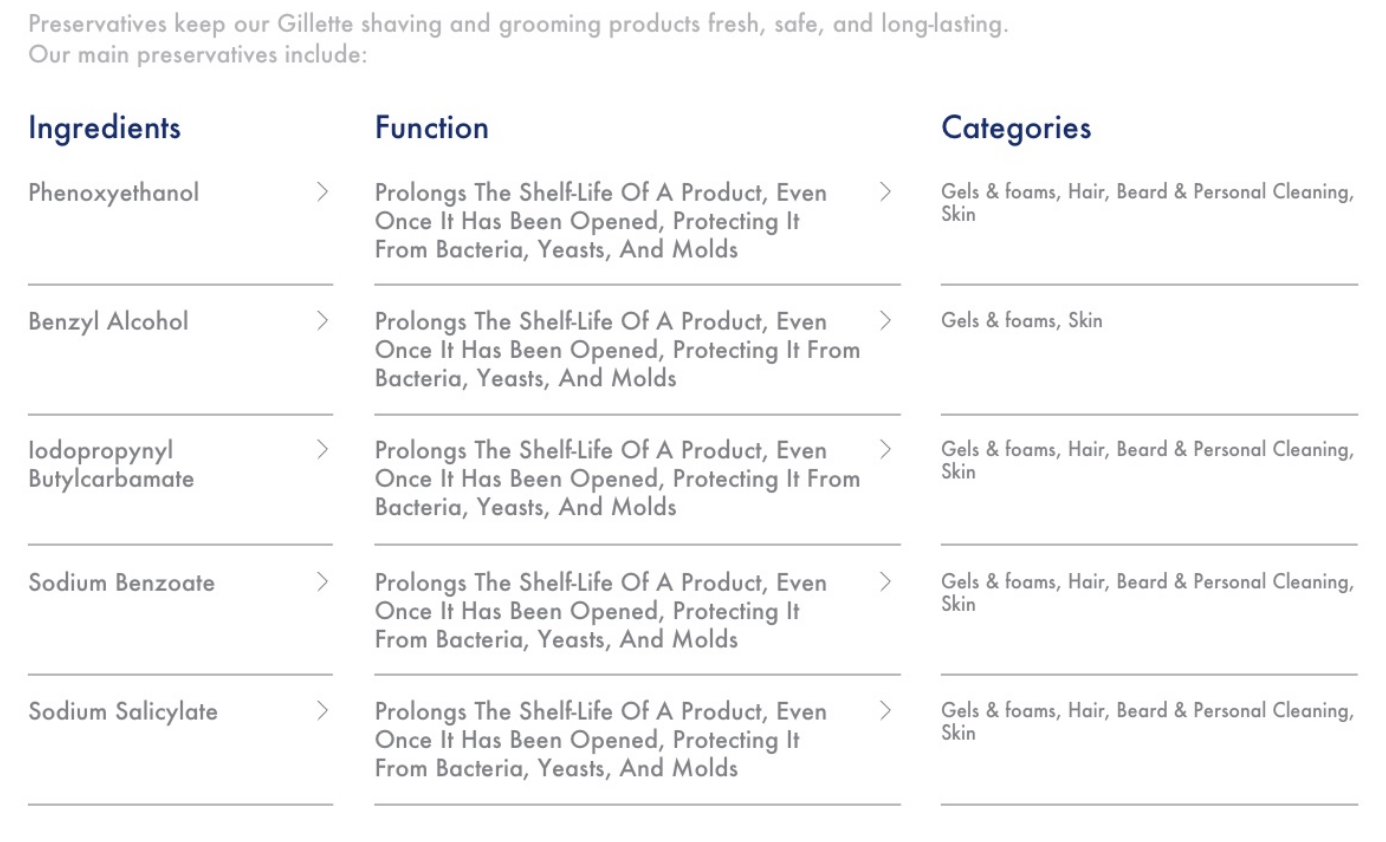Click the Phenoxyethanol function description text
1386x842 pixels.
(601, 221)
